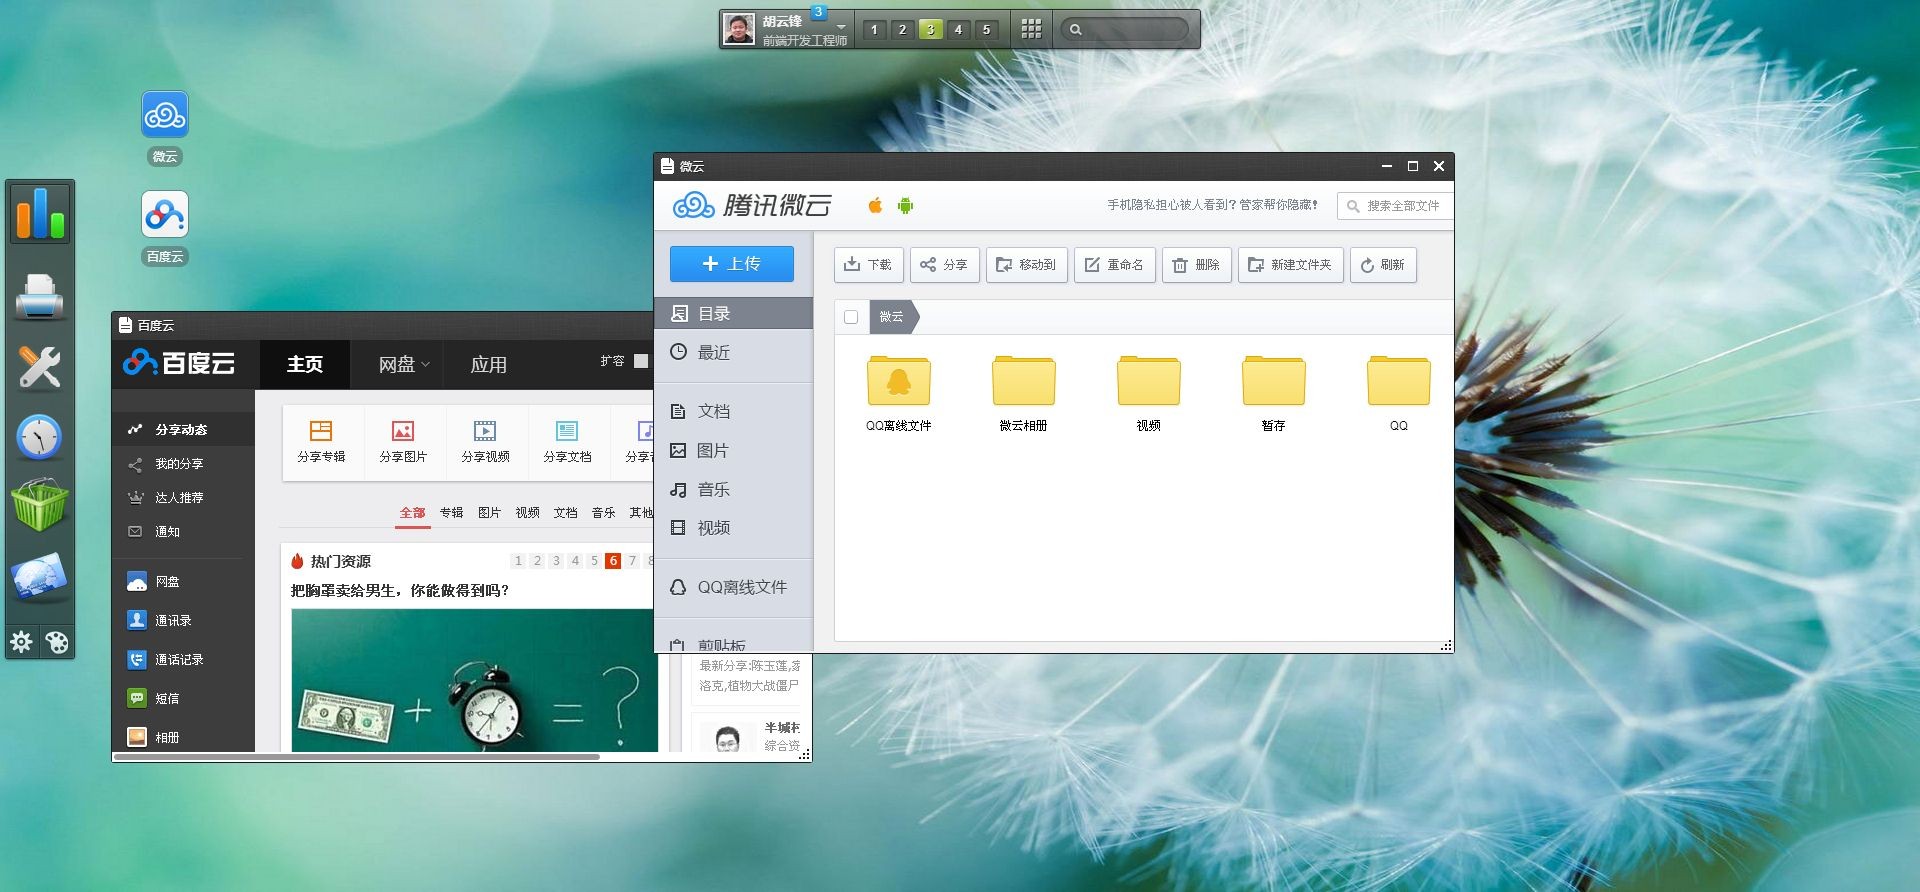Switch to desktop 5 in the top bar
The width and height of the screenshot is (1920, 892).
986,30
